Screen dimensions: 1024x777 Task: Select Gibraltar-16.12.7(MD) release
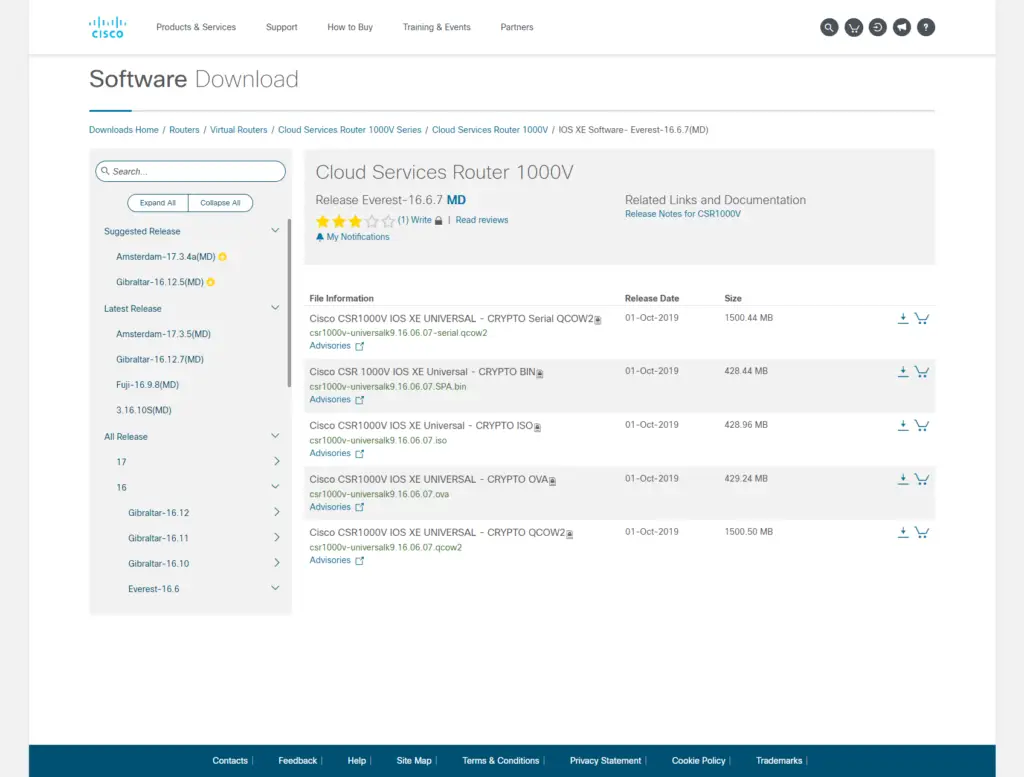tap(159, 359)
